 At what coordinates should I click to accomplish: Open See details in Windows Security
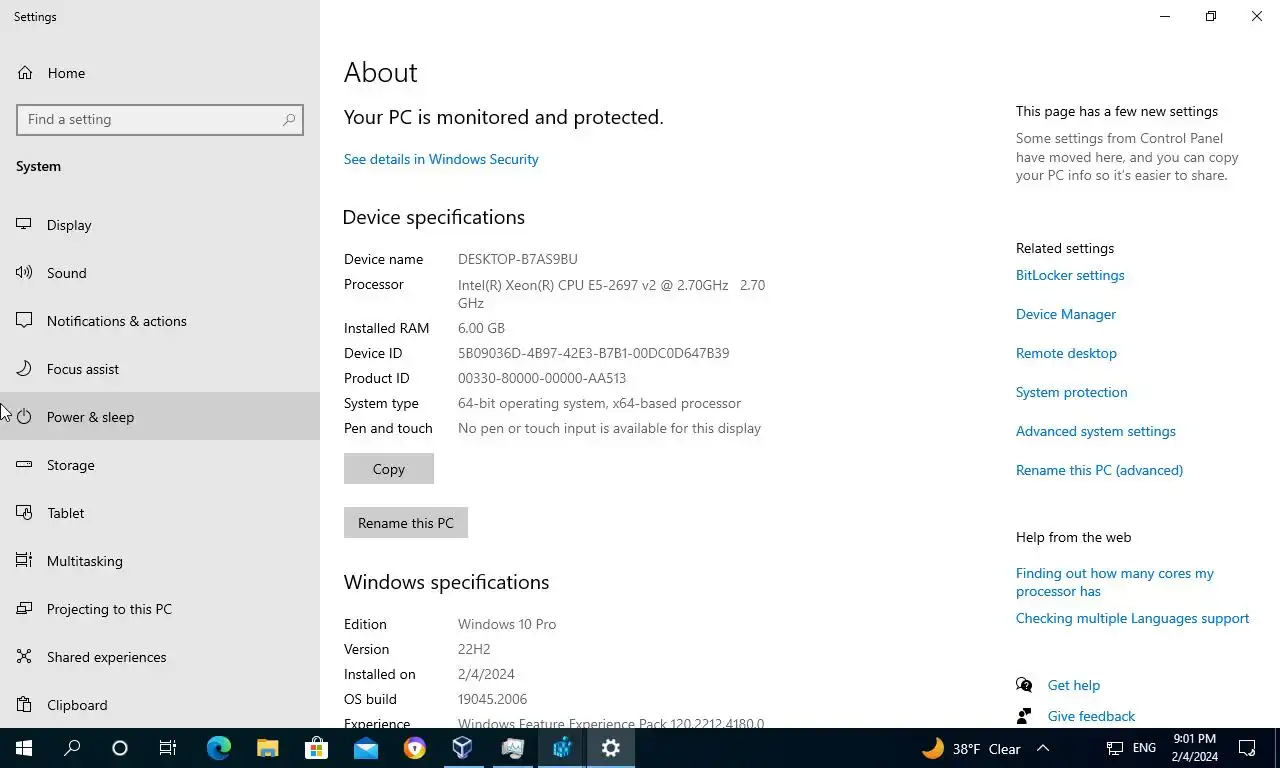point(441,159)
